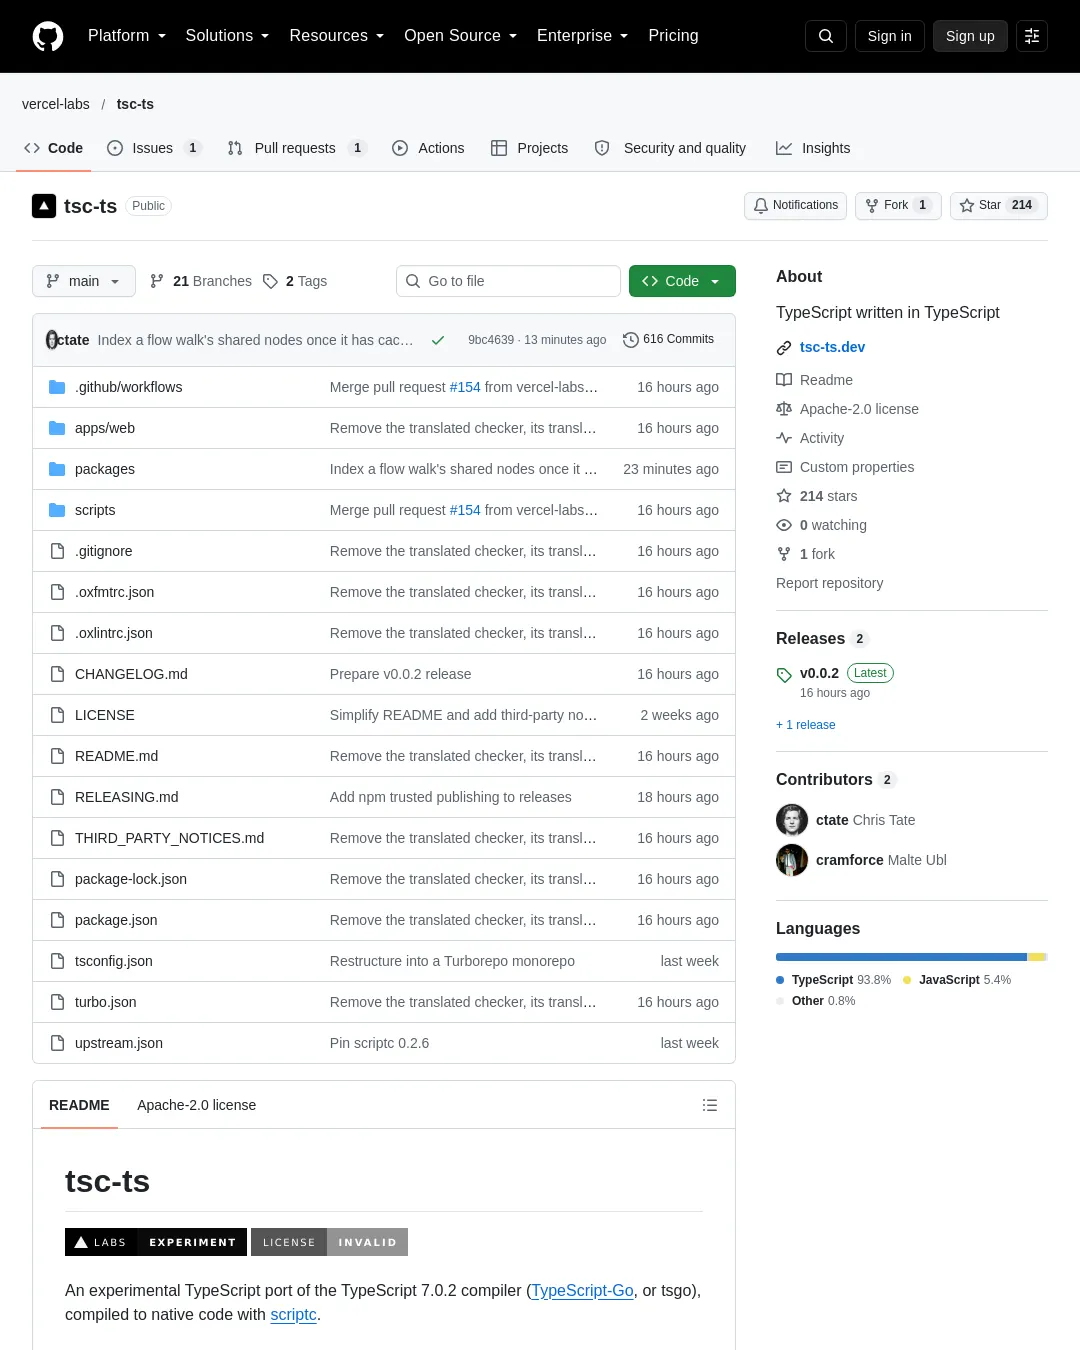Click the book icon next to Readme
This screenshot has width=1080, height=1350.
[784, 380]
